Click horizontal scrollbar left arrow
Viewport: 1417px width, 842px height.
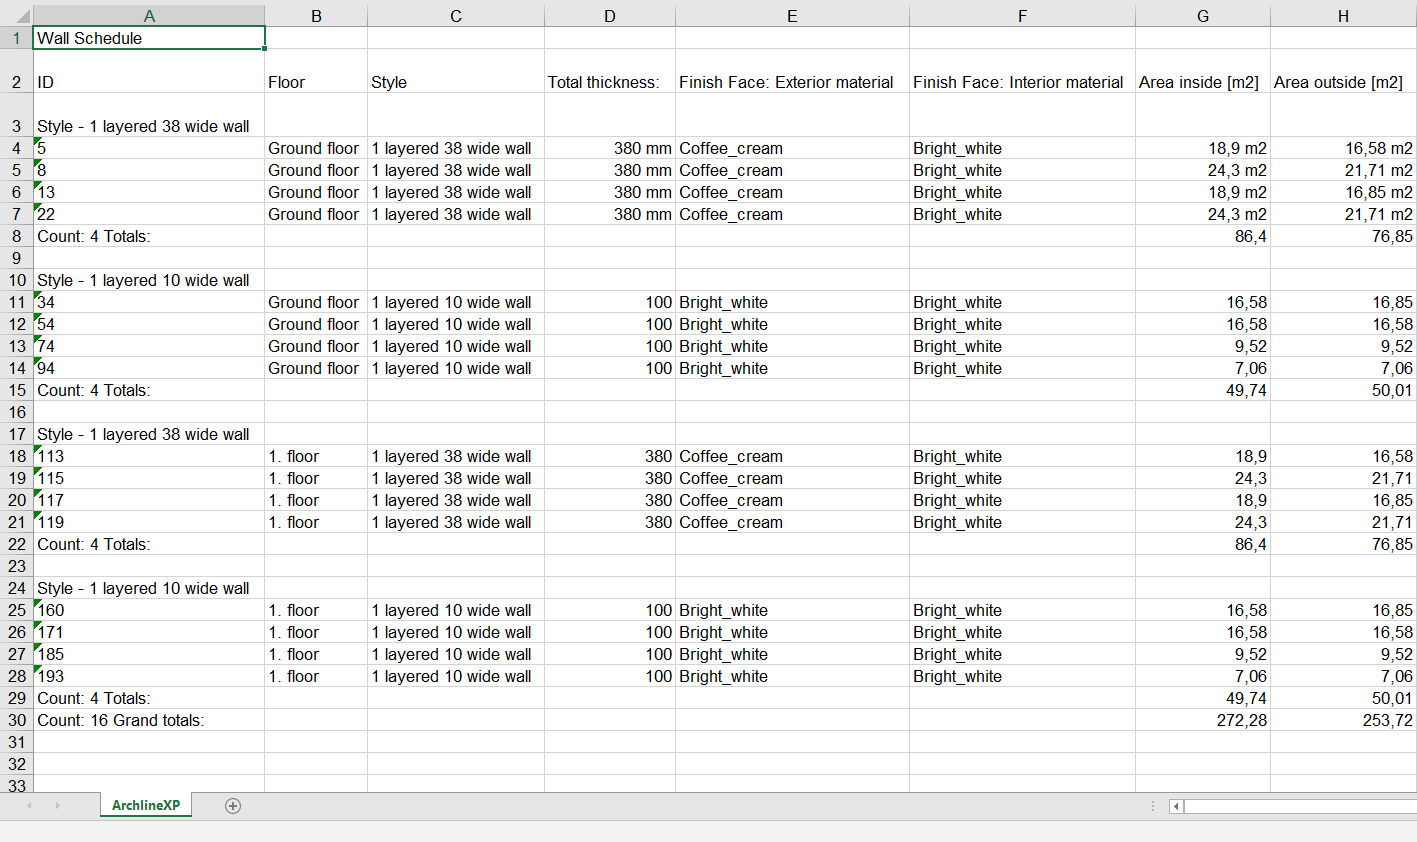pyautogui.click(x=1176, y=806)
